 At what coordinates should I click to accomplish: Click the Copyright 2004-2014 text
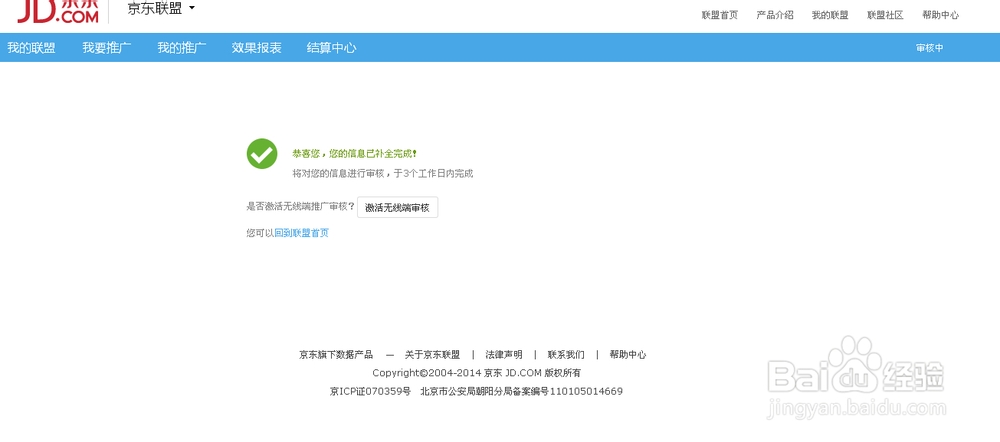coord(476,373)
